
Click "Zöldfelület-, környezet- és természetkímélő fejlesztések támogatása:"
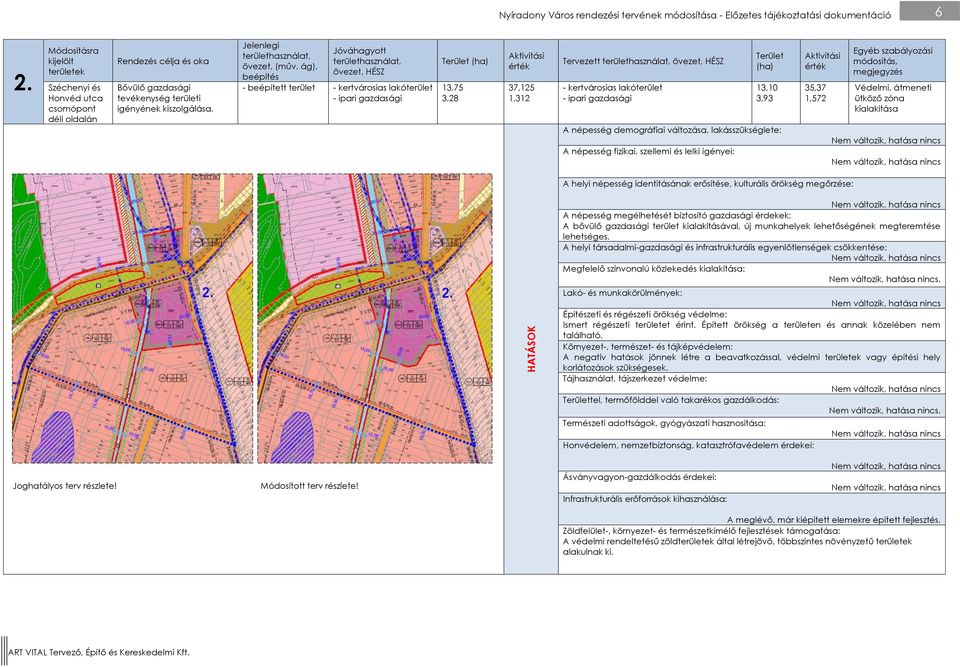coord(702,531)
